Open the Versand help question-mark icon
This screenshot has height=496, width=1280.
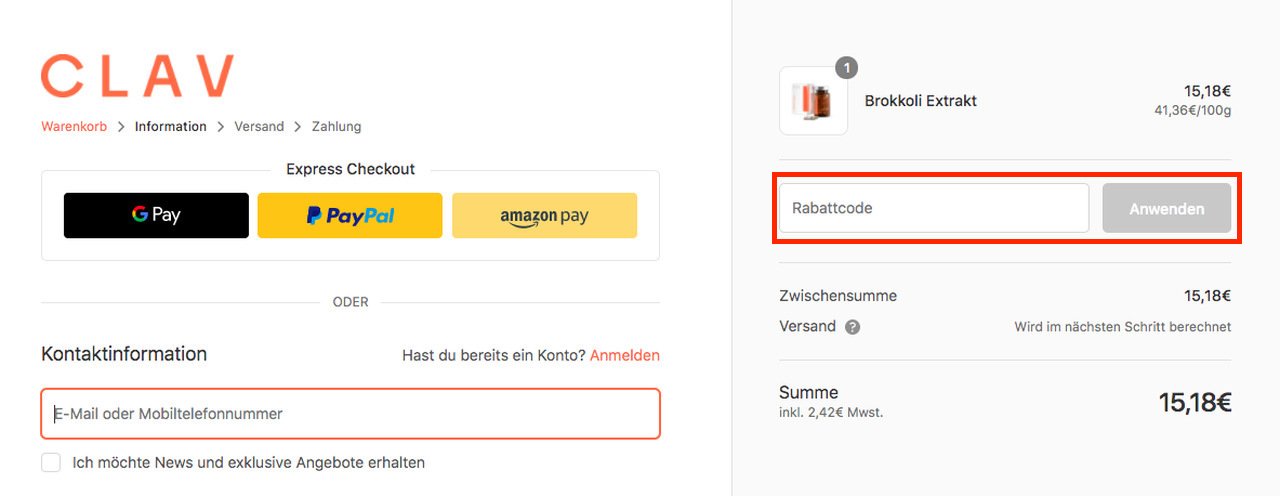point(852,327)
